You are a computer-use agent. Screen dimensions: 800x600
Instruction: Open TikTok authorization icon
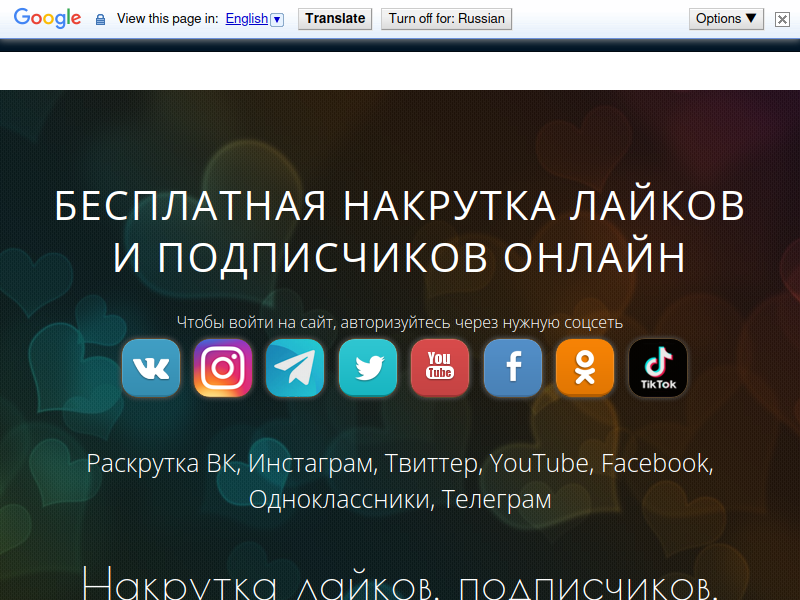click(x=658, y=368)
